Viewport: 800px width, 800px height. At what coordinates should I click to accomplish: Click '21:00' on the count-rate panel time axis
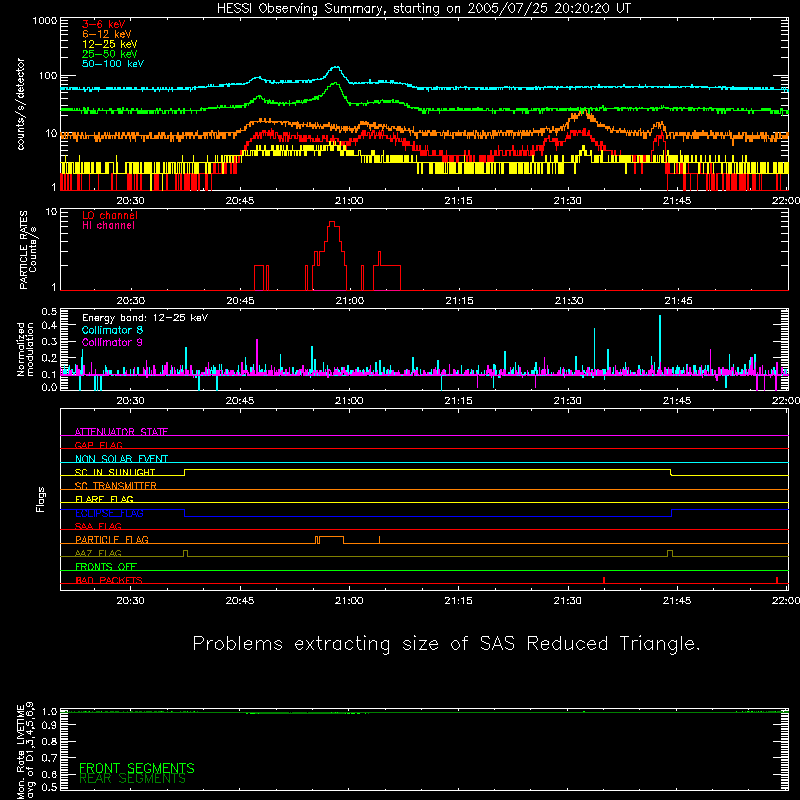[x=349, y=201]
